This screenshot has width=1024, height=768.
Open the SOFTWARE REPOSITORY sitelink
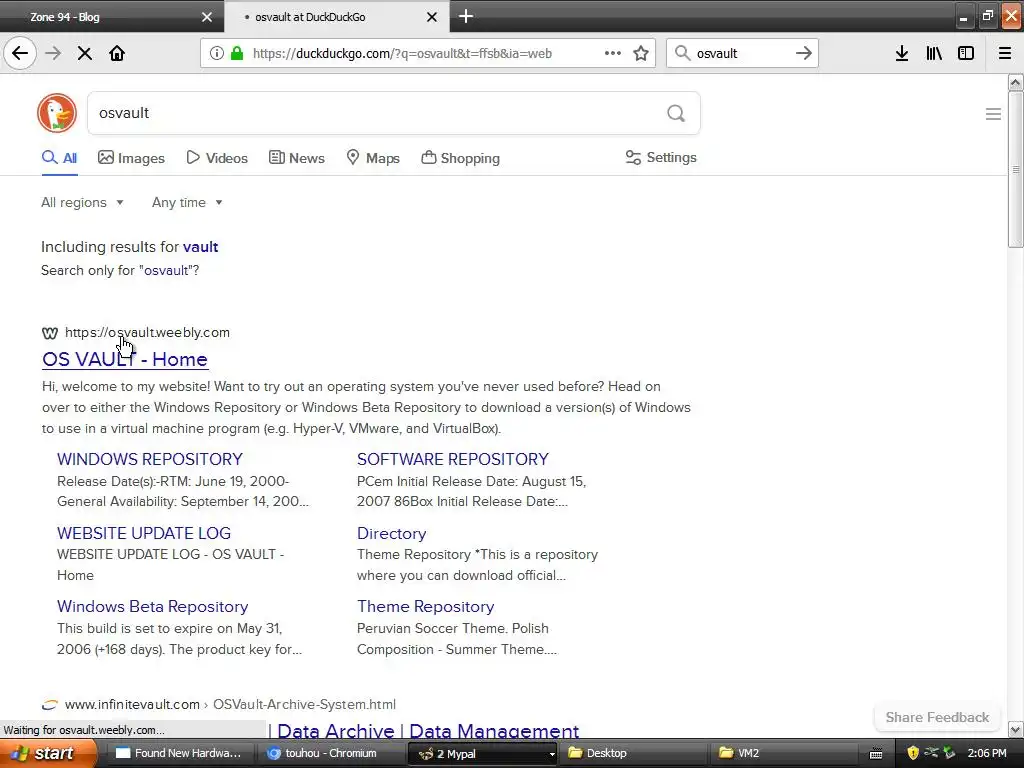453,459
